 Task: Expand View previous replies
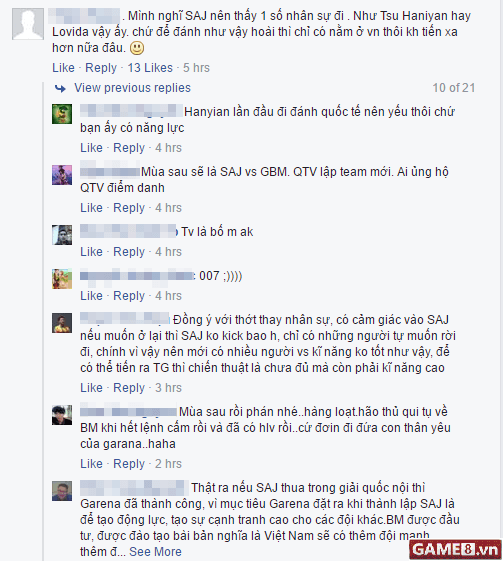pos(132,88)
